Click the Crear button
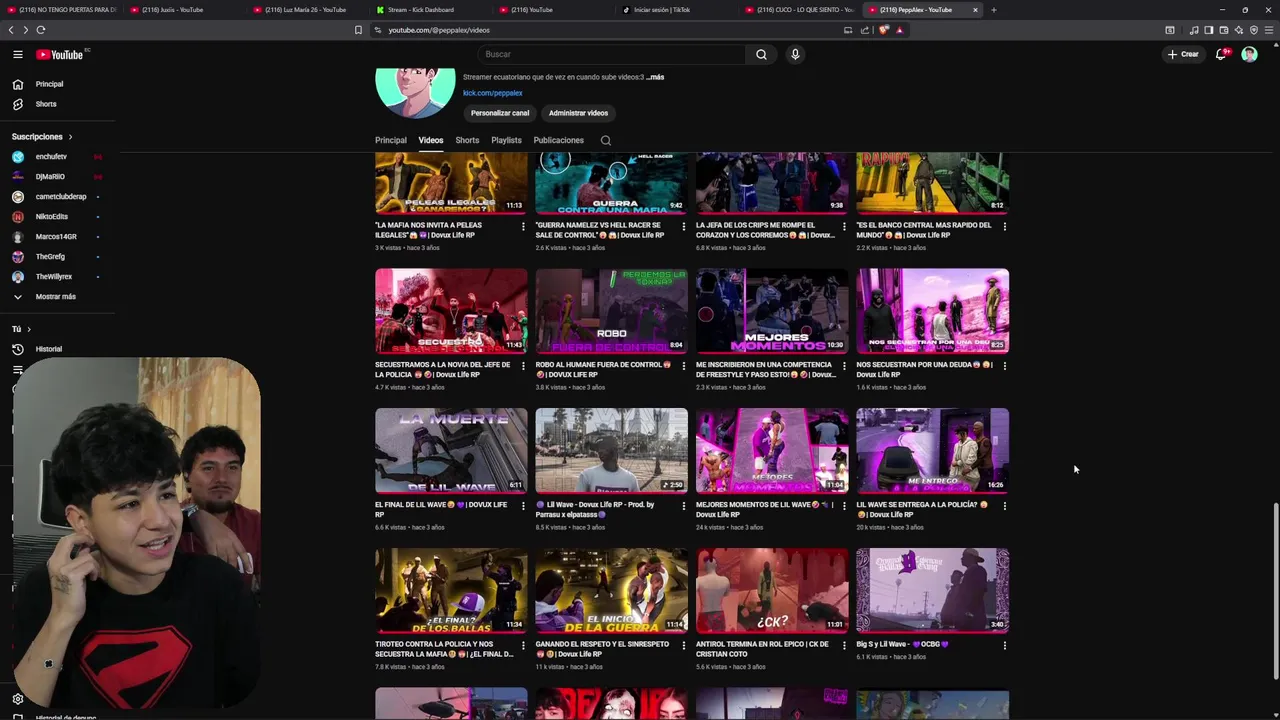 (x=1183, y=54)
